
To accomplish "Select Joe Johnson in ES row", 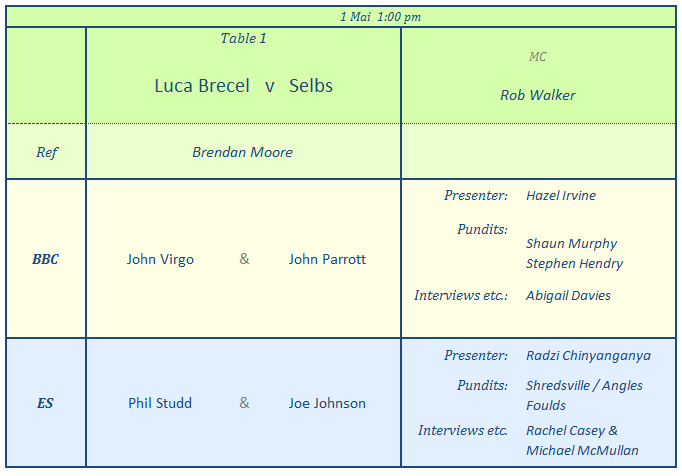I will tap(327, 404).
